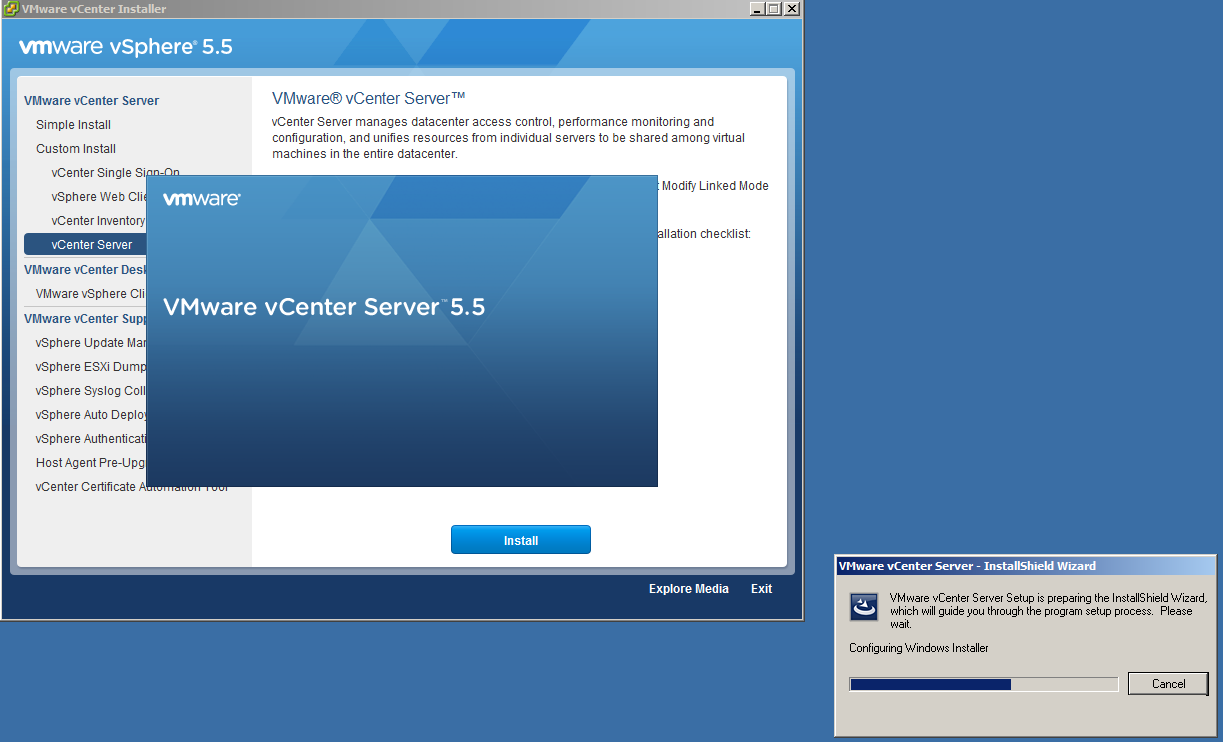Select Simple Install in the sidebar

point(73,125)
